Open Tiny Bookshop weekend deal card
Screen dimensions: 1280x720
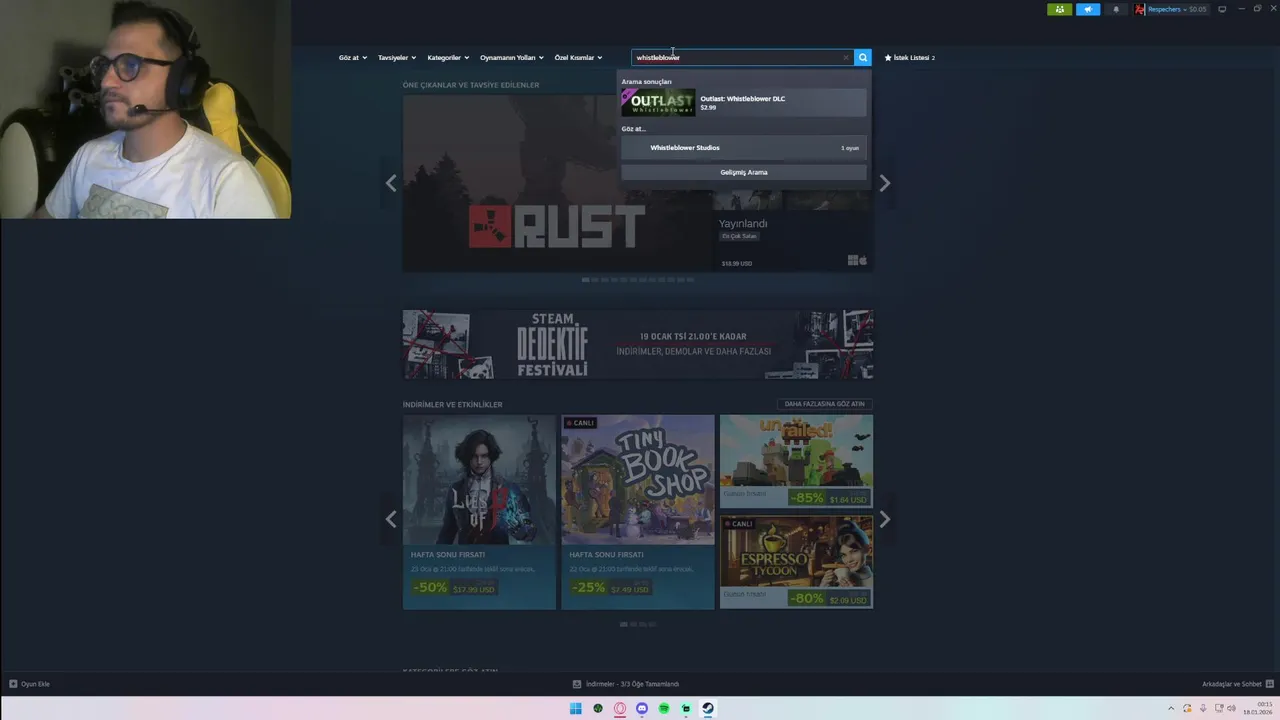click(638, 512)
